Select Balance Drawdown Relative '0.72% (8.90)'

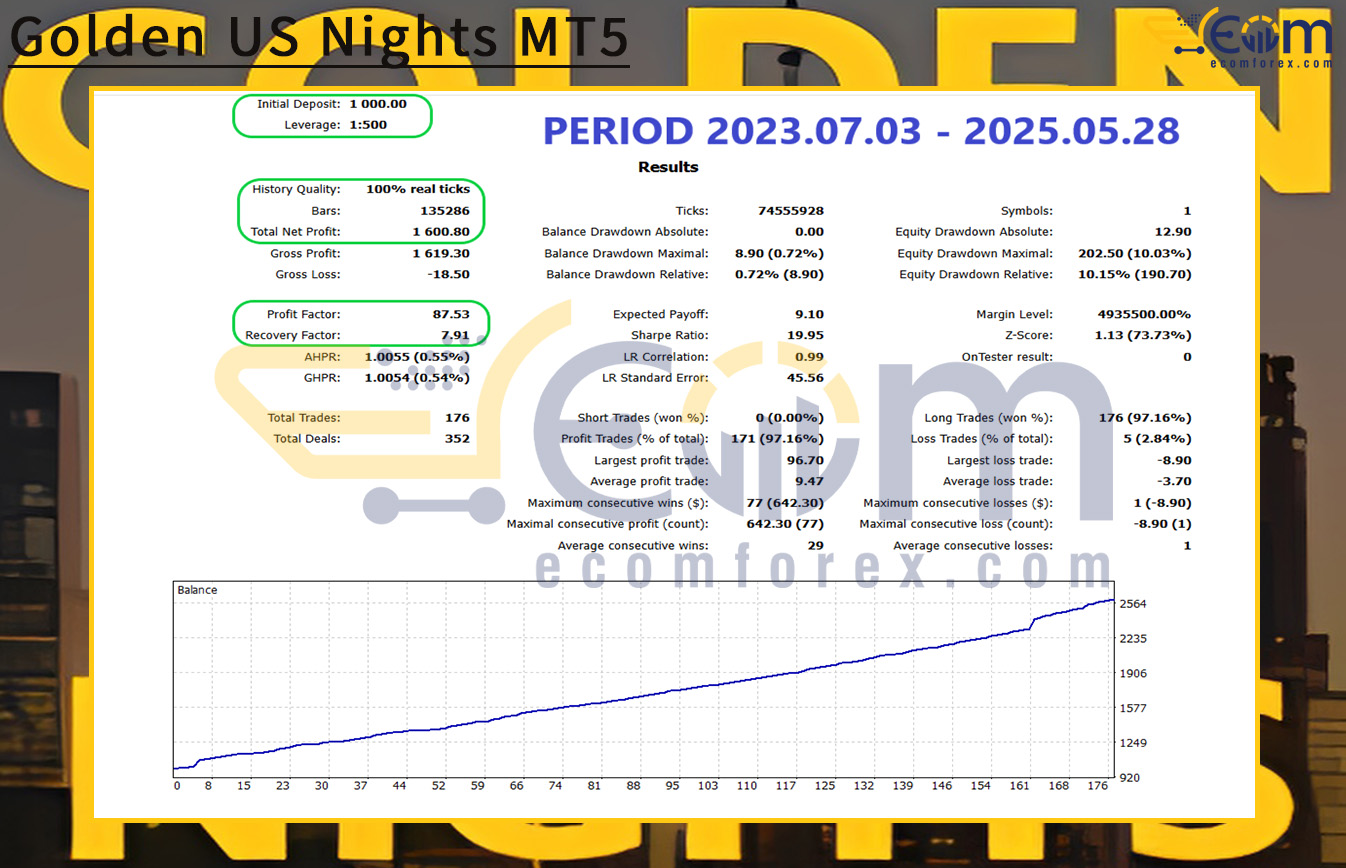pyautogui.click(x=778, y=274)
